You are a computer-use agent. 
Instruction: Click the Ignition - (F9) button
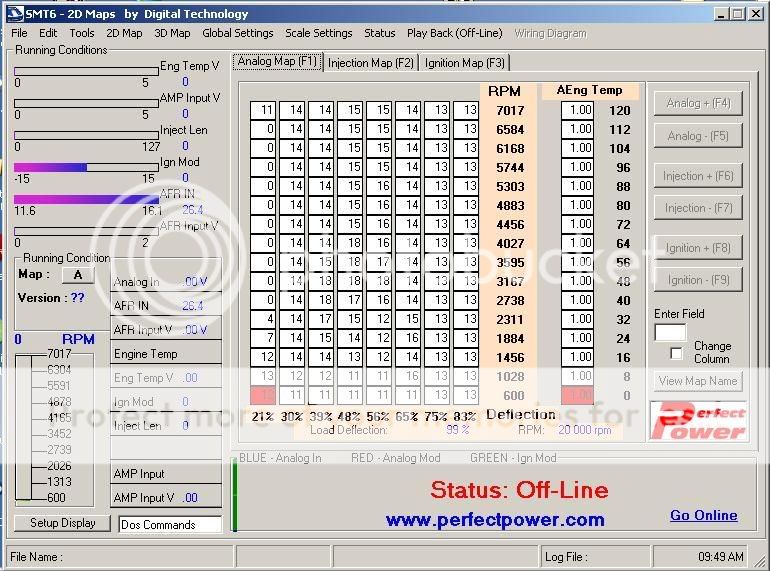pyautogui.click(x=698, y=280)
